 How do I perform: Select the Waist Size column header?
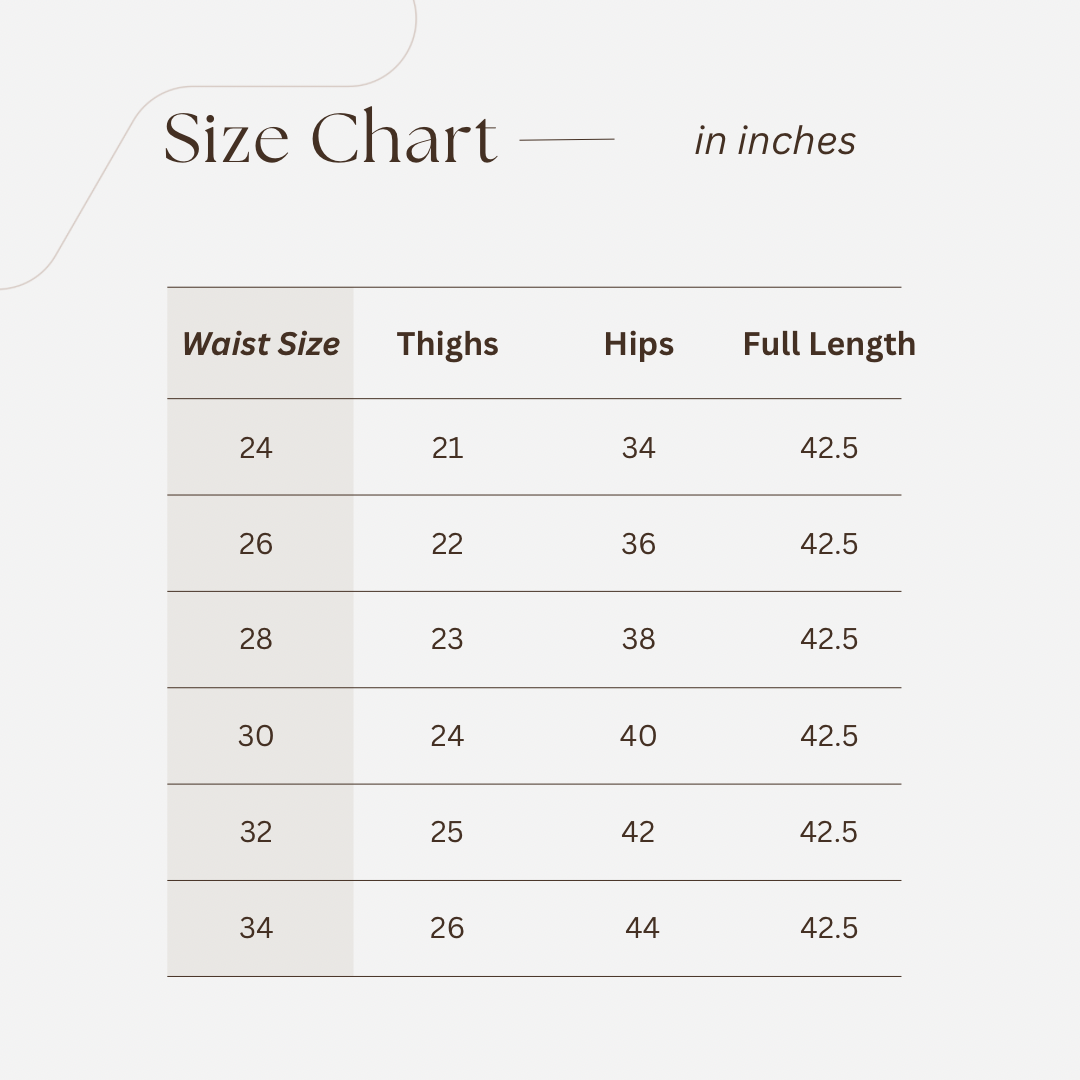(260, 344)
